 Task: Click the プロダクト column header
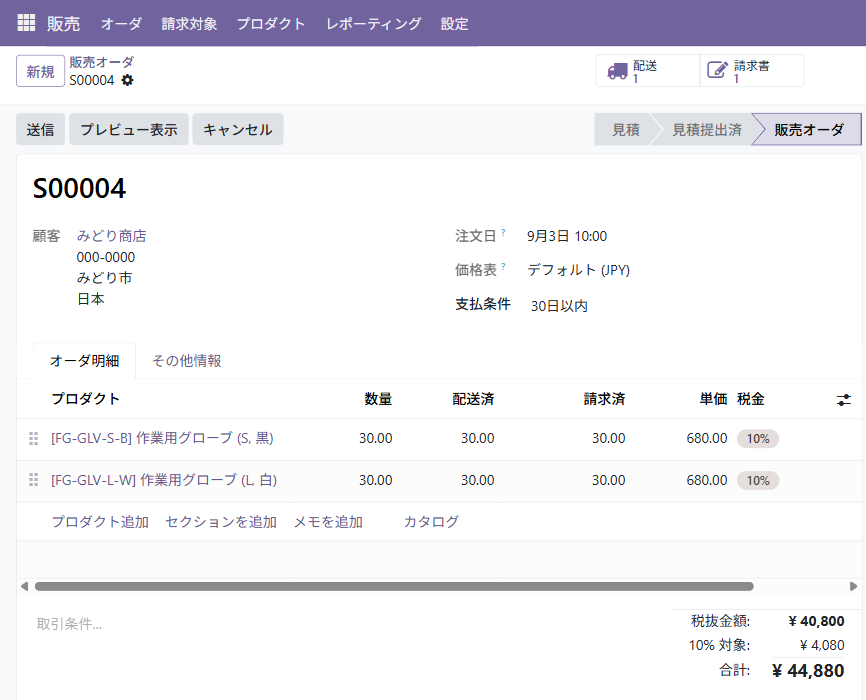pos(86,399)
